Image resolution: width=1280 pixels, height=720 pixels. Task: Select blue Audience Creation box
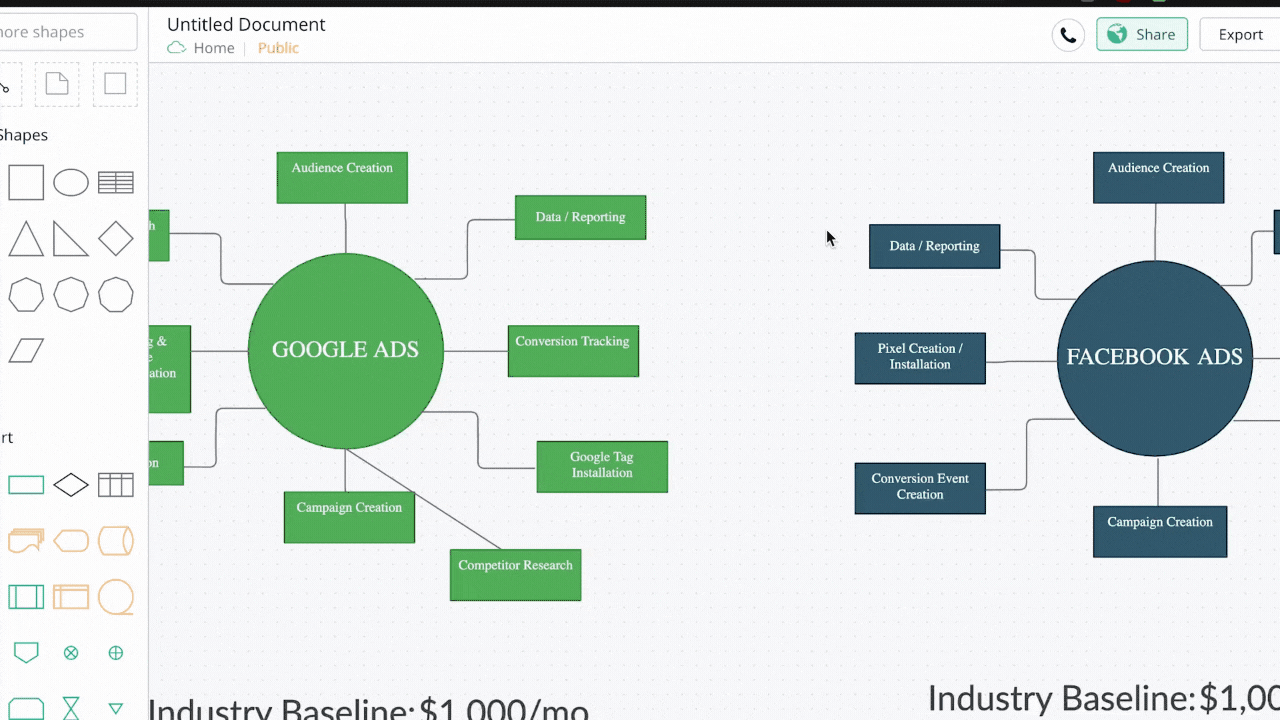(1158, 177)
